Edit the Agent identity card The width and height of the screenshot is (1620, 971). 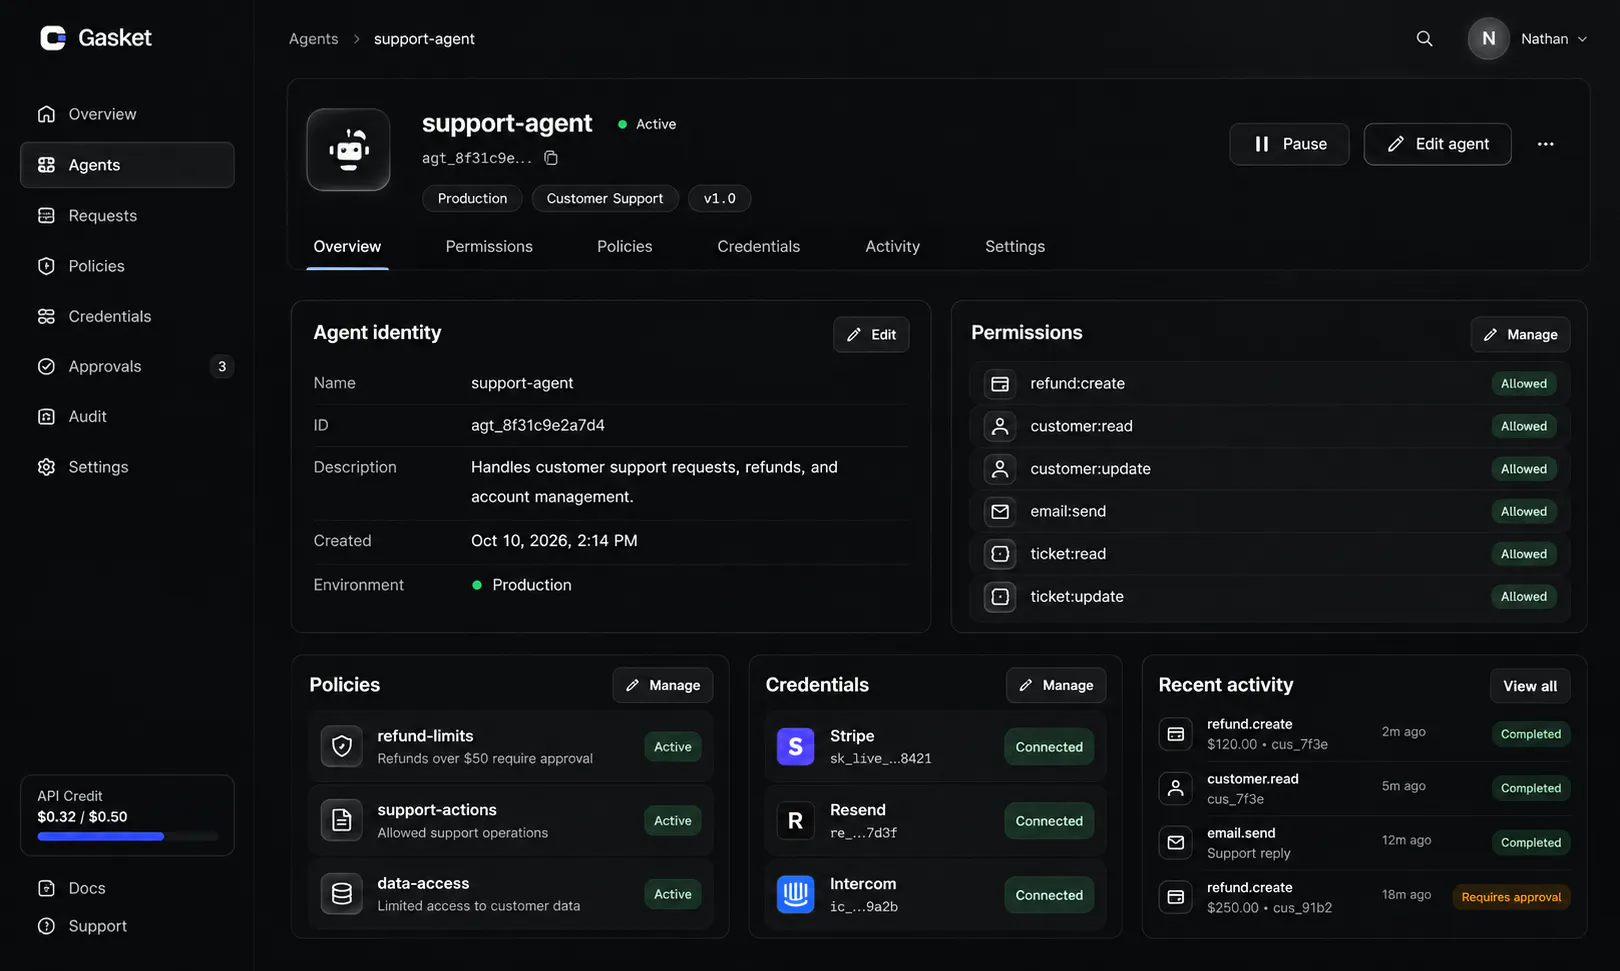pyautogui.click(x=871, y=335)
